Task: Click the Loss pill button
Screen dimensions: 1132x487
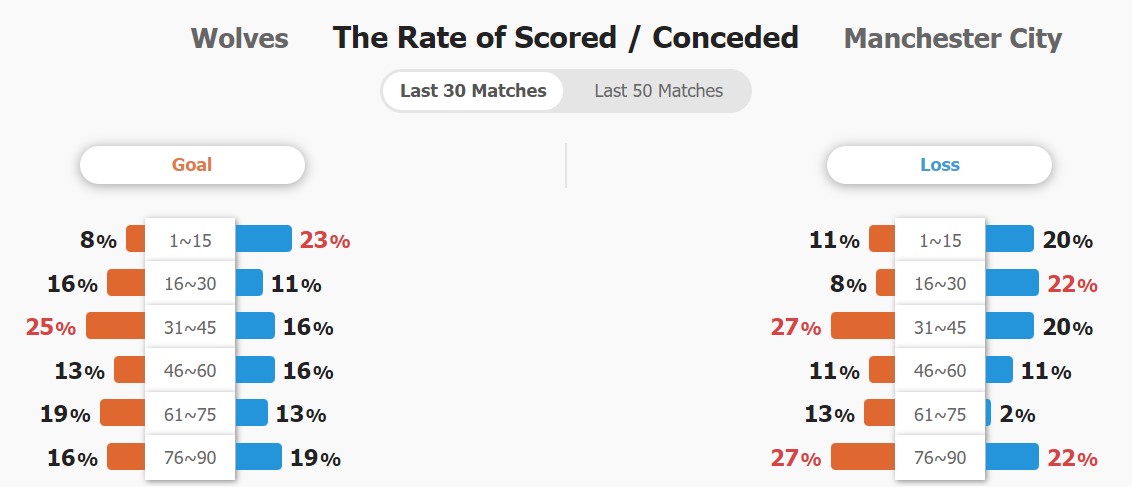Action: pos(939,165)
